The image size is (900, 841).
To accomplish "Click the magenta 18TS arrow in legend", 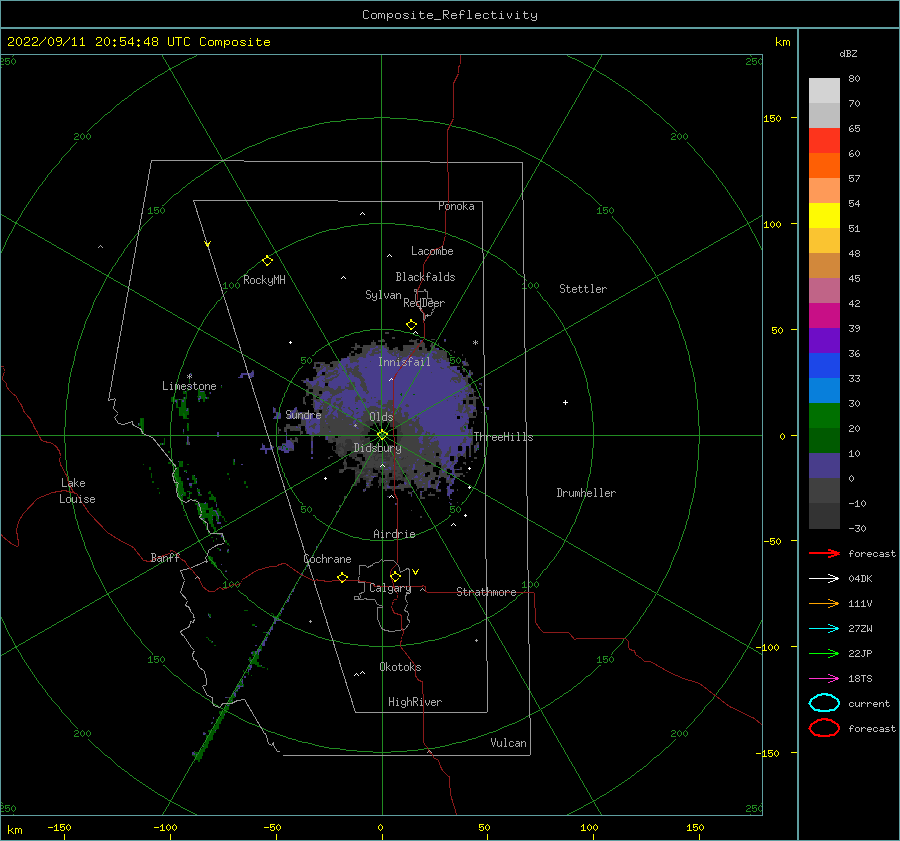I will click(825, 679).
